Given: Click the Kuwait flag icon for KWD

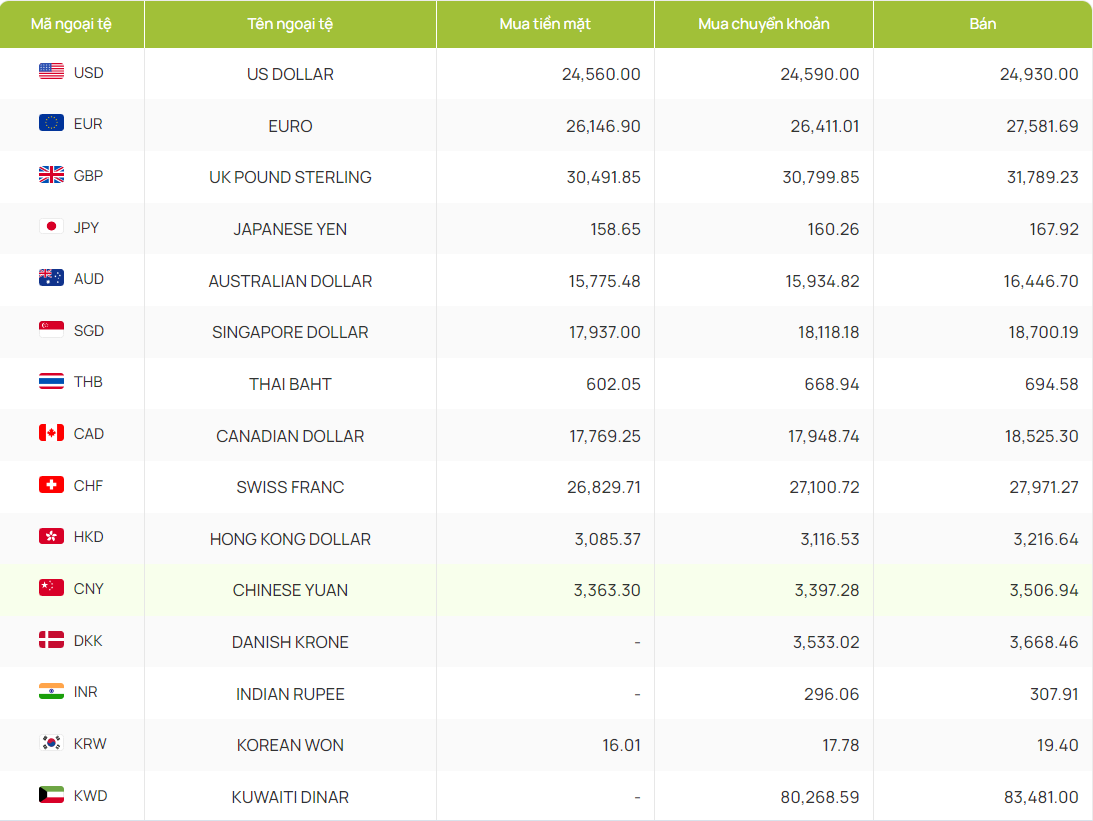Looking at the screenshot, I should 51,795.
